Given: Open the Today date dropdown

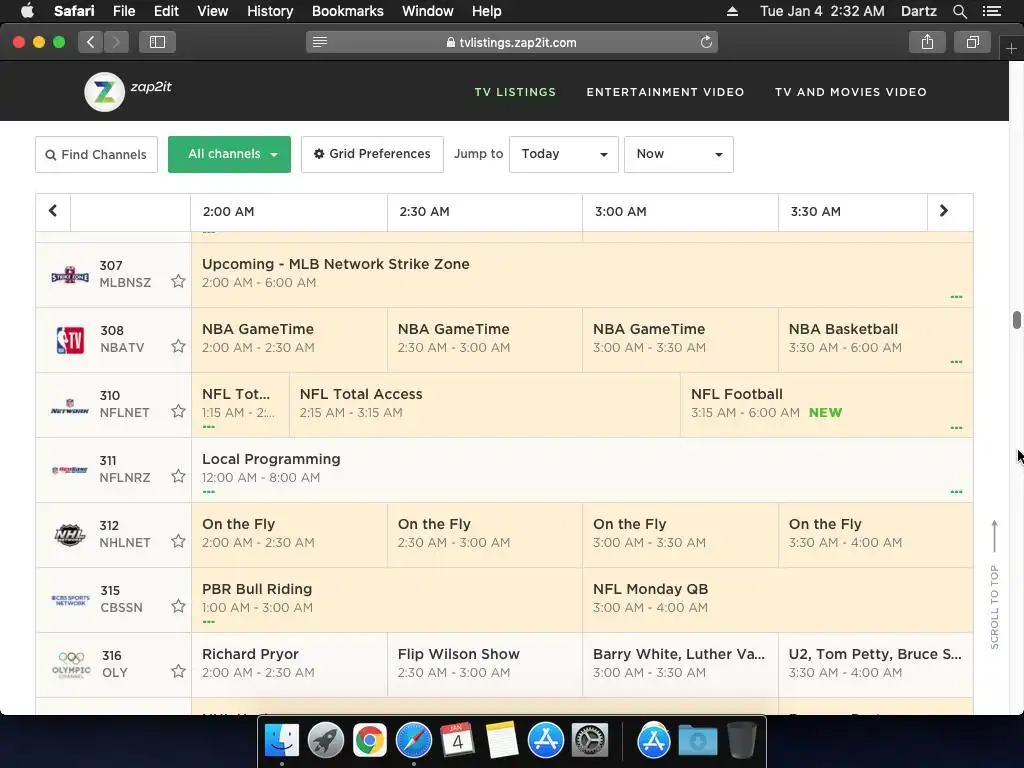Looking at the screenshot, I should 564,154.
